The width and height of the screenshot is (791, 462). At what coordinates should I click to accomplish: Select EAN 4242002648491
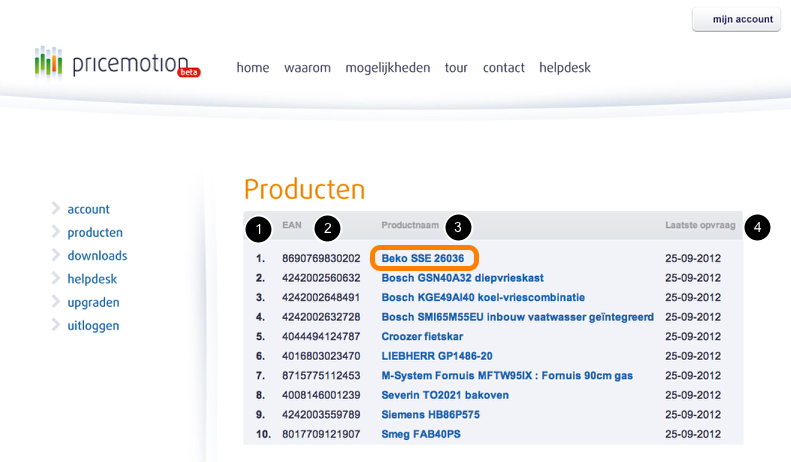tap(321, 298)
